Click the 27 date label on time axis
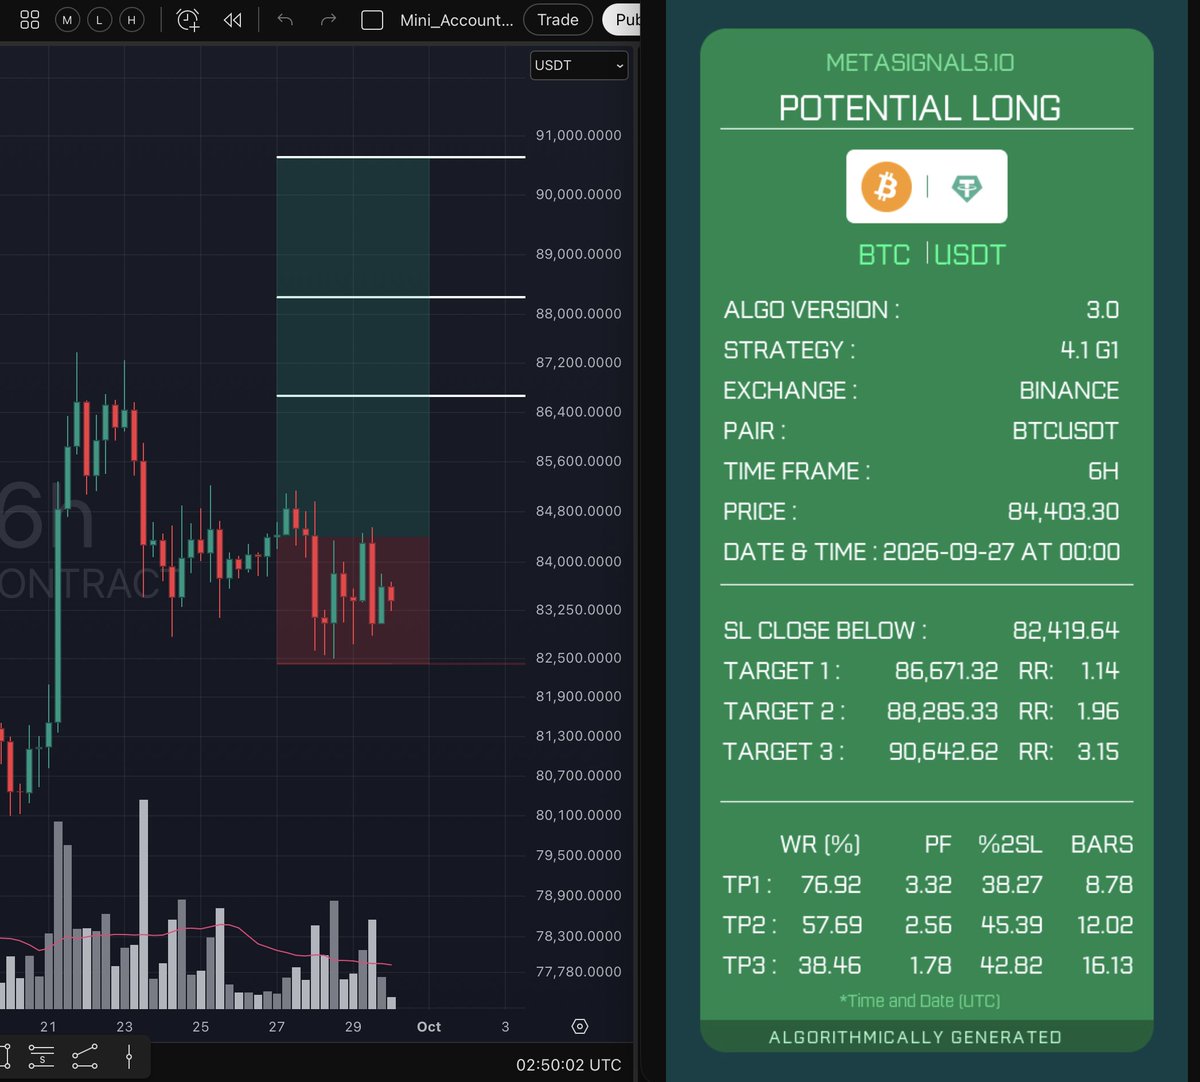Screen dimensions: 1200x1082 click(277, 1026)
